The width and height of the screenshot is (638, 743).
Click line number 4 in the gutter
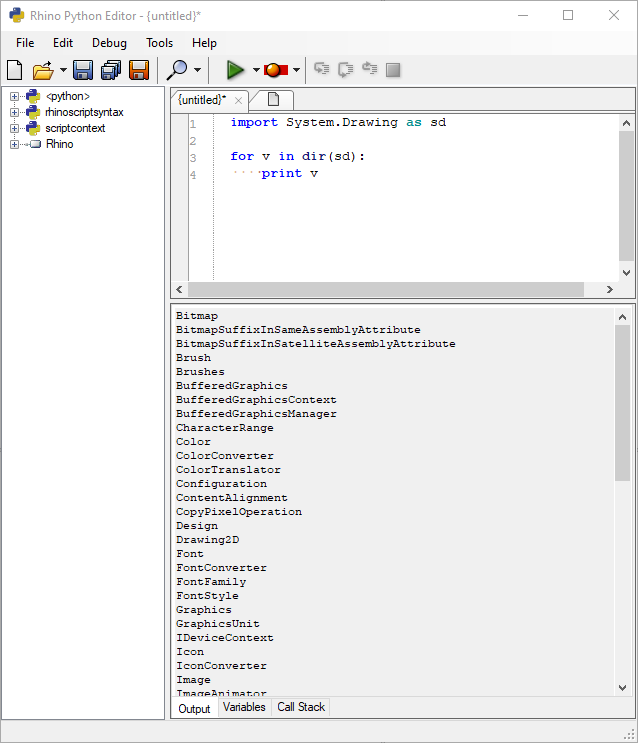click(x=193, y=175)
